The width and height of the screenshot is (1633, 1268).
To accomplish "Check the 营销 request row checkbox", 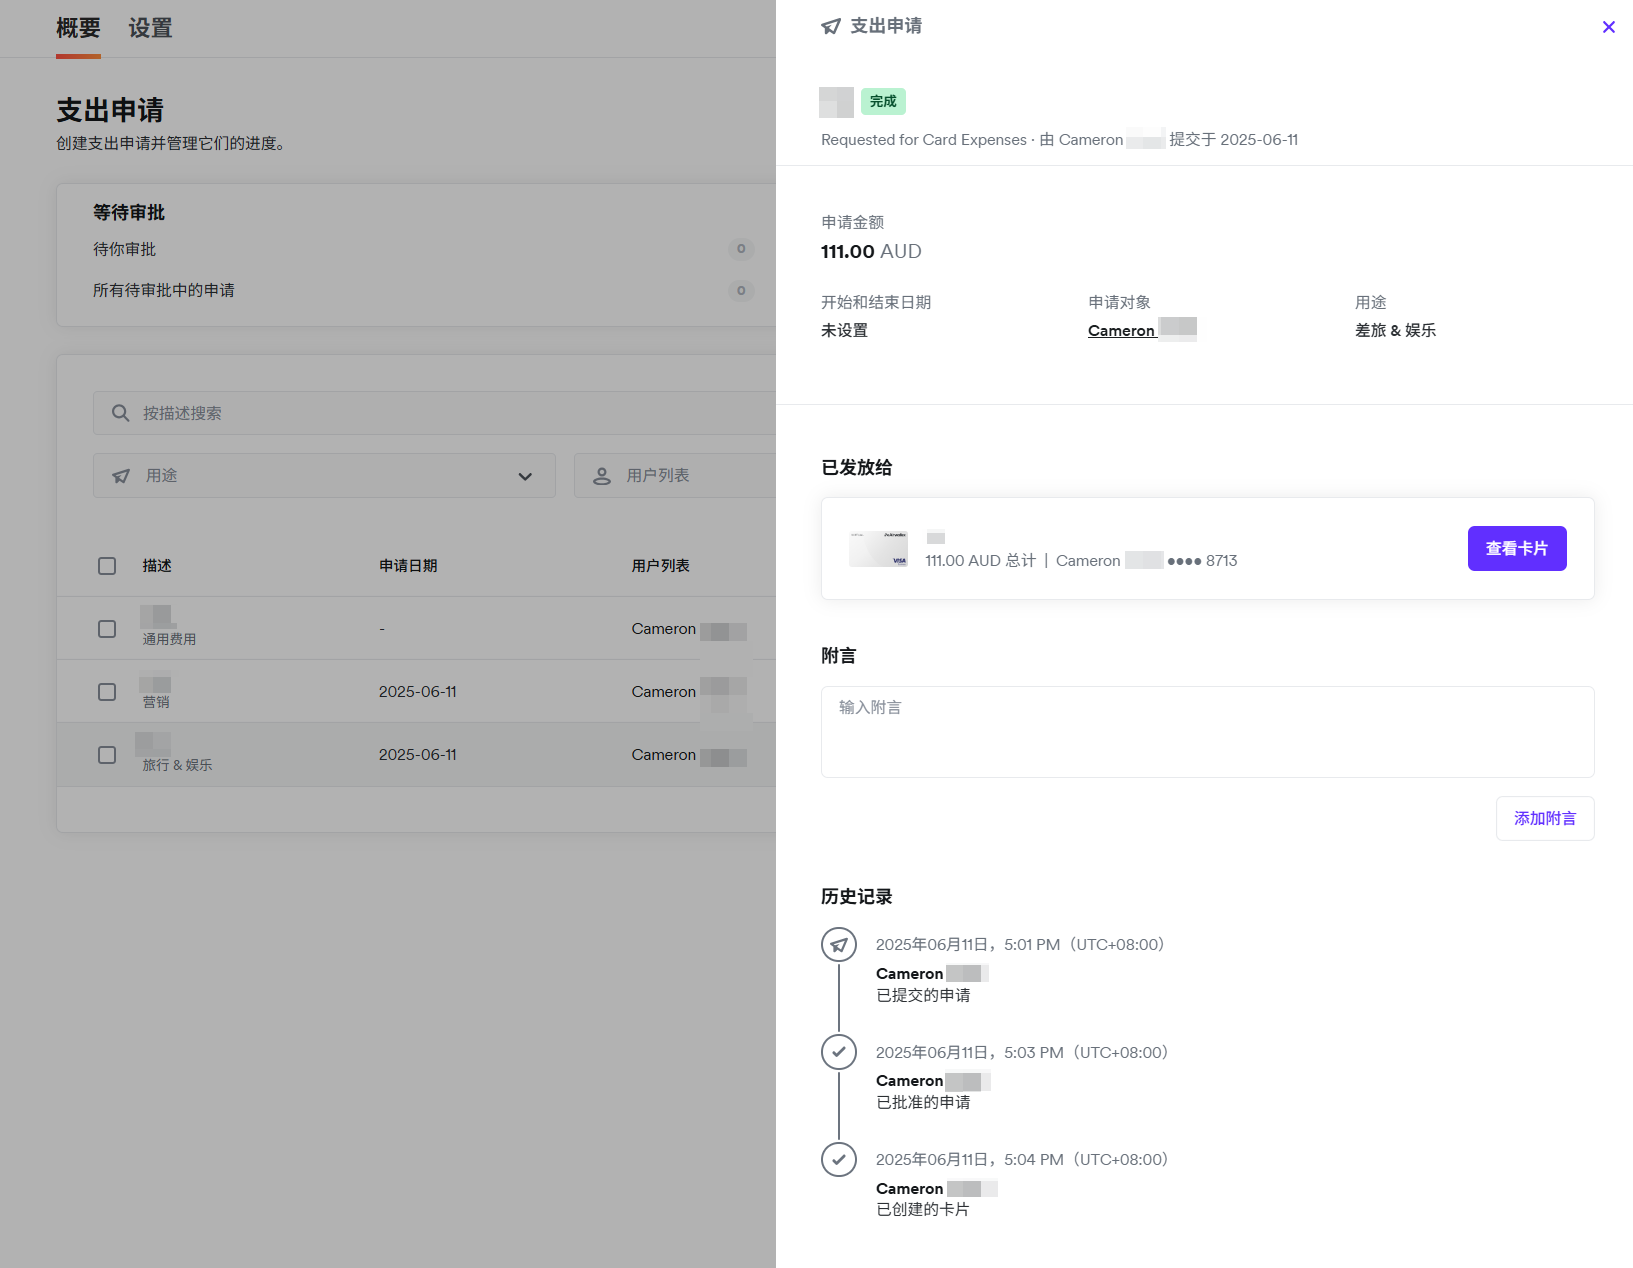I will (x=107, y=692).
